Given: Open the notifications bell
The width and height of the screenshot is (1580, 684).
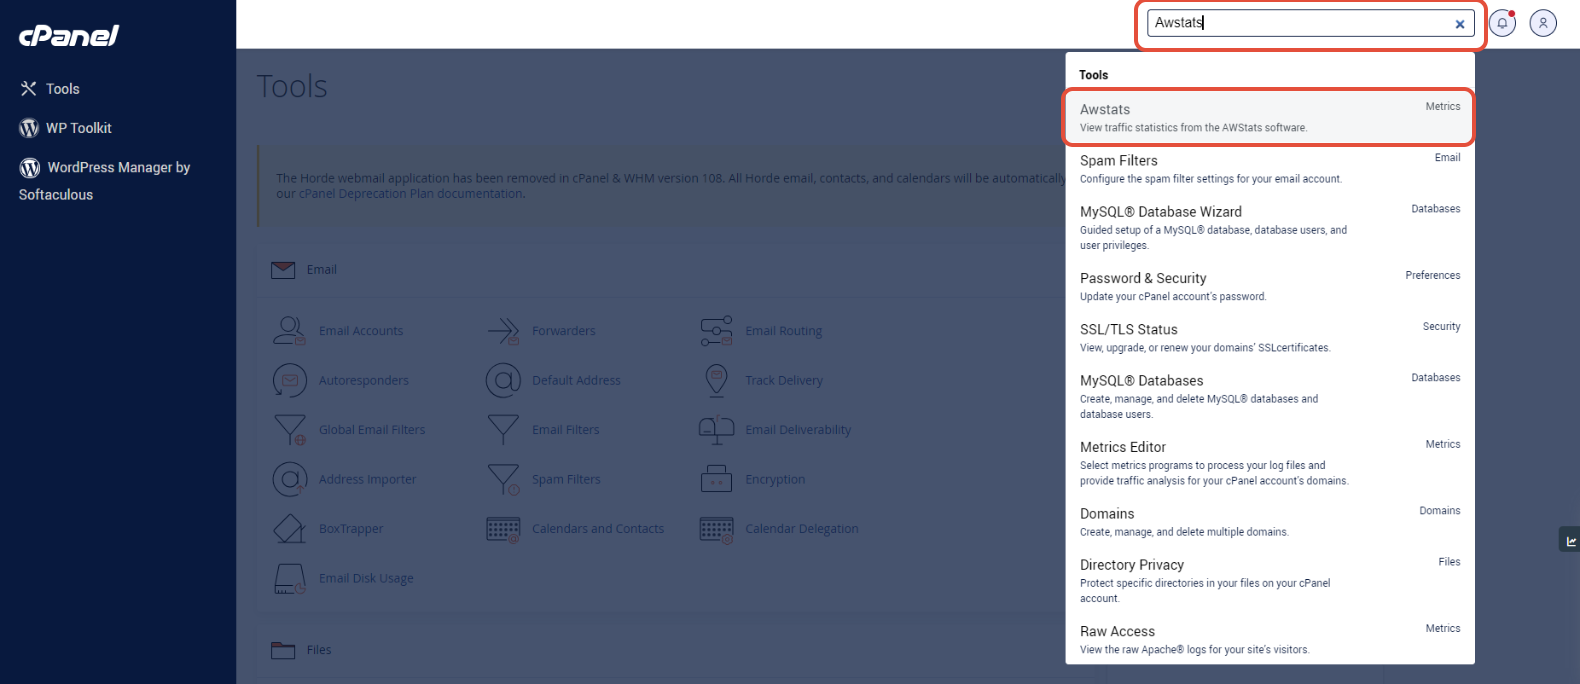Looking at the screenshot, I should tap(1502, 23).
